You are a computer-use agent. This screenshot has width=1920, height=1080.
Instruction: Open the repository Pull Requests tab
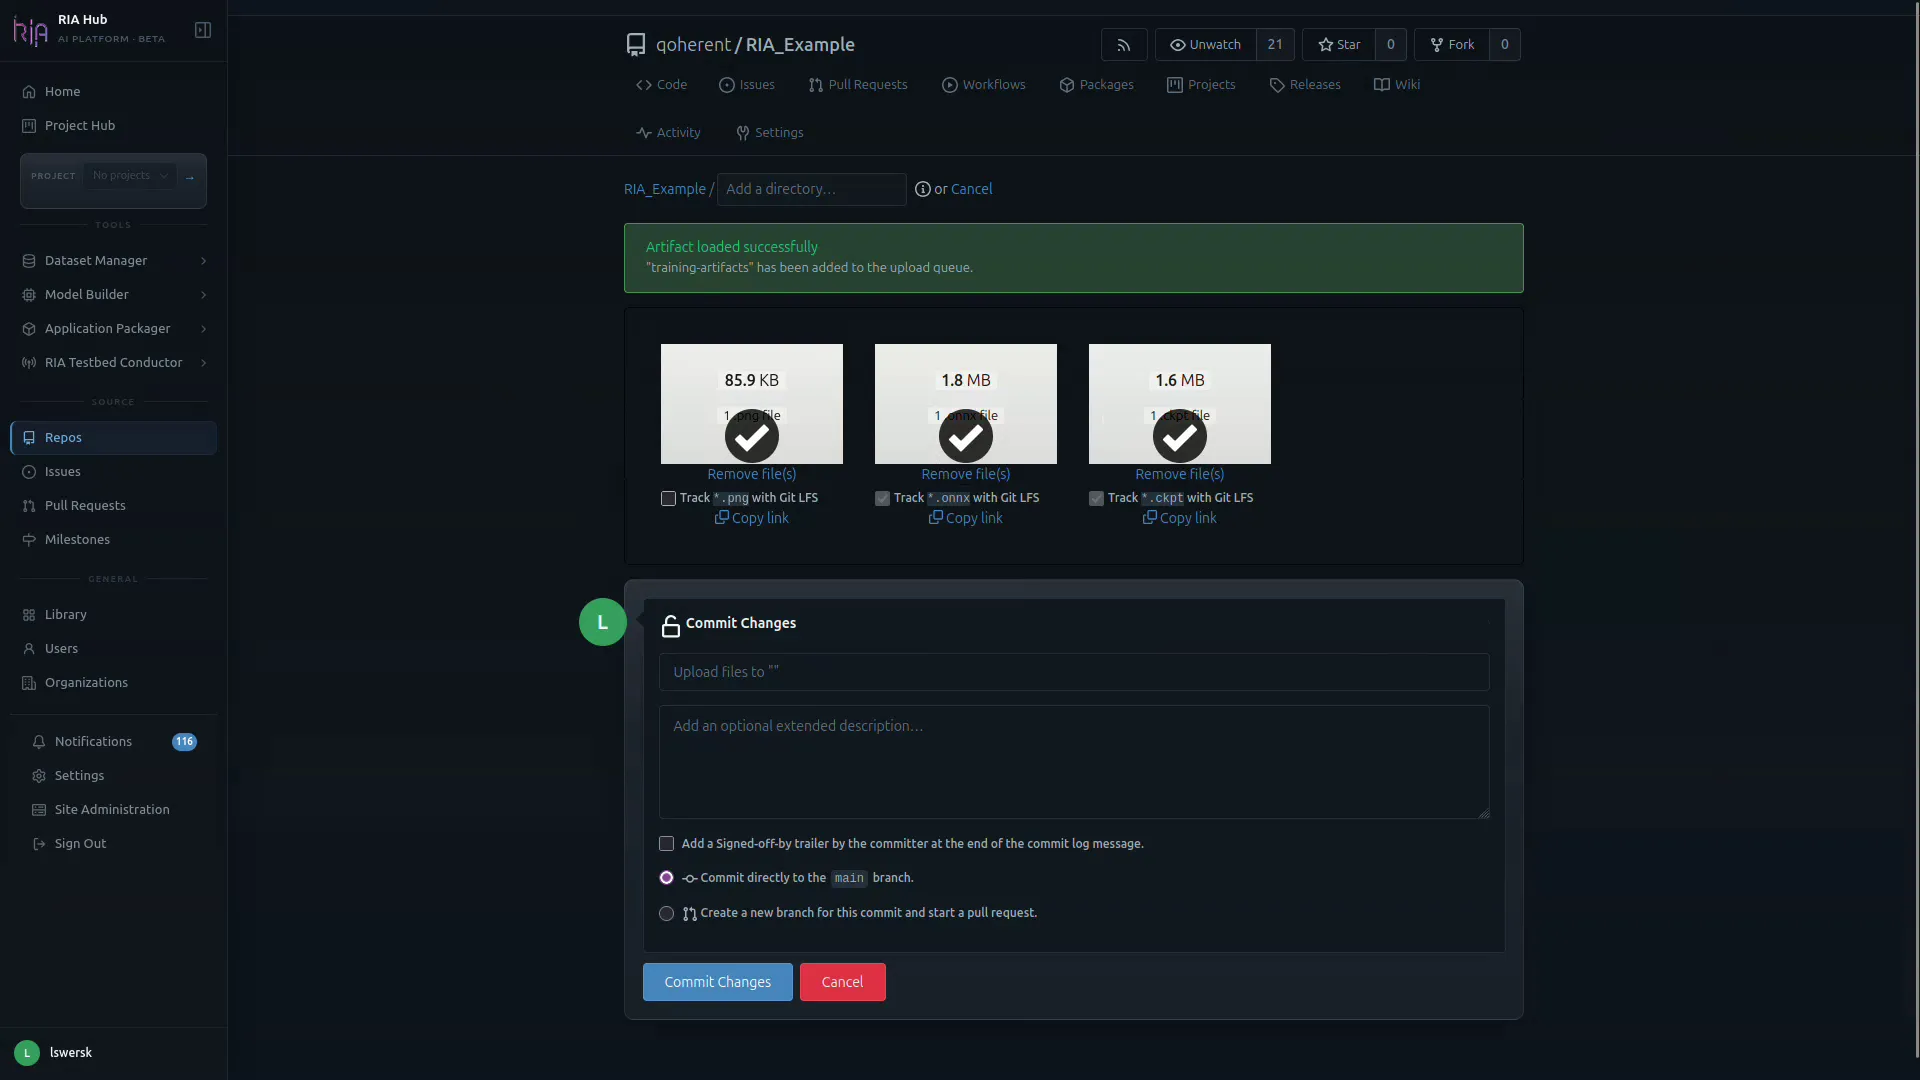click(x=858, y=85)
